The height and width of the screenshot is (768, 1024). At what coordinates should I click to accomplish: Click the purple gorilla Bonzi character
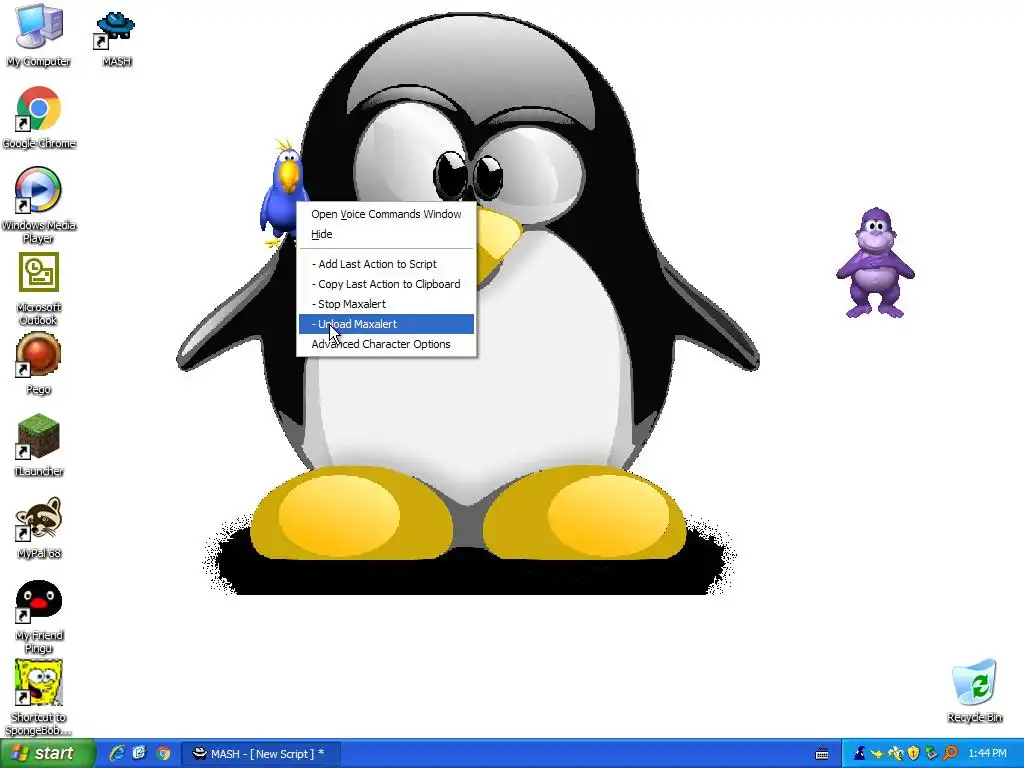coord(875,263)
